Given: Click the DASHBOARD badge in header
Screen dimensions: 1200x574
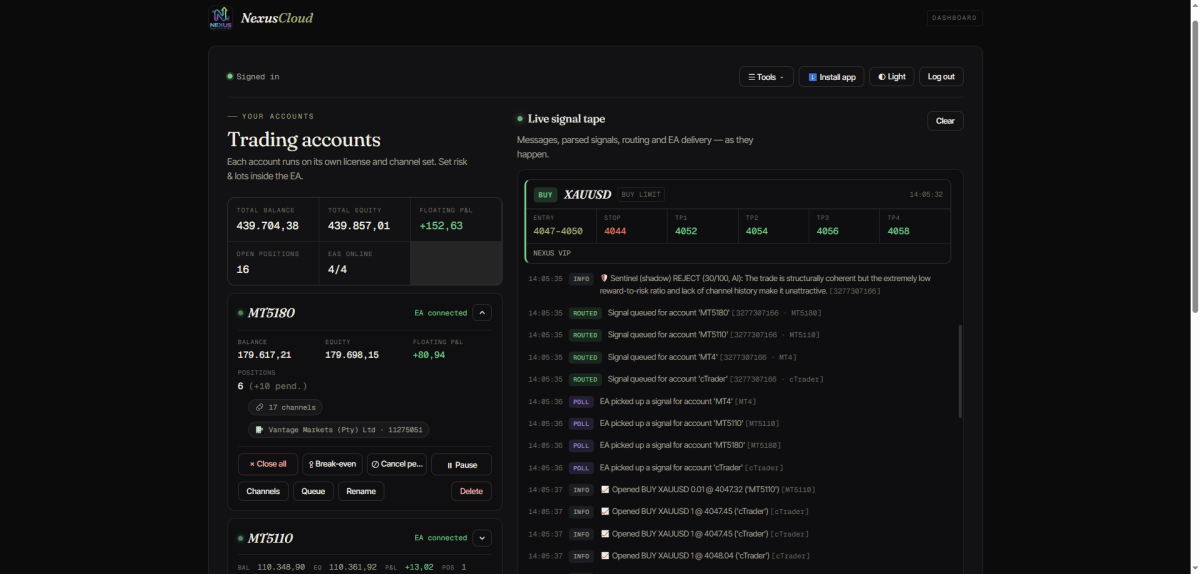Looking at the screenshot, I should coord(954,18).
